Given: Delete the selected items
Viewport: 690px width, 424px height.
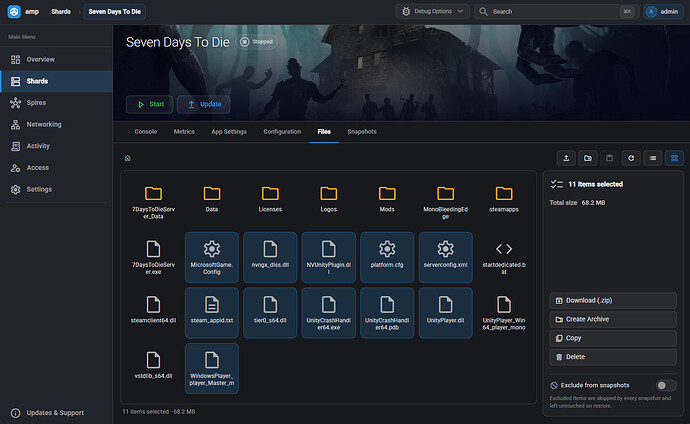Looking at the screenshot, I should coord(613,357).
